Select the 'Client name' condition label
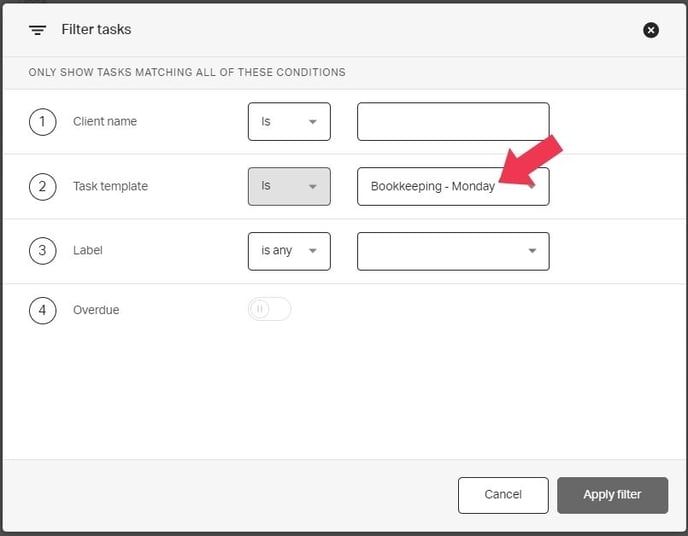Image resolution: width=688 pixels, height=536 pixels. tap(105, 122)
